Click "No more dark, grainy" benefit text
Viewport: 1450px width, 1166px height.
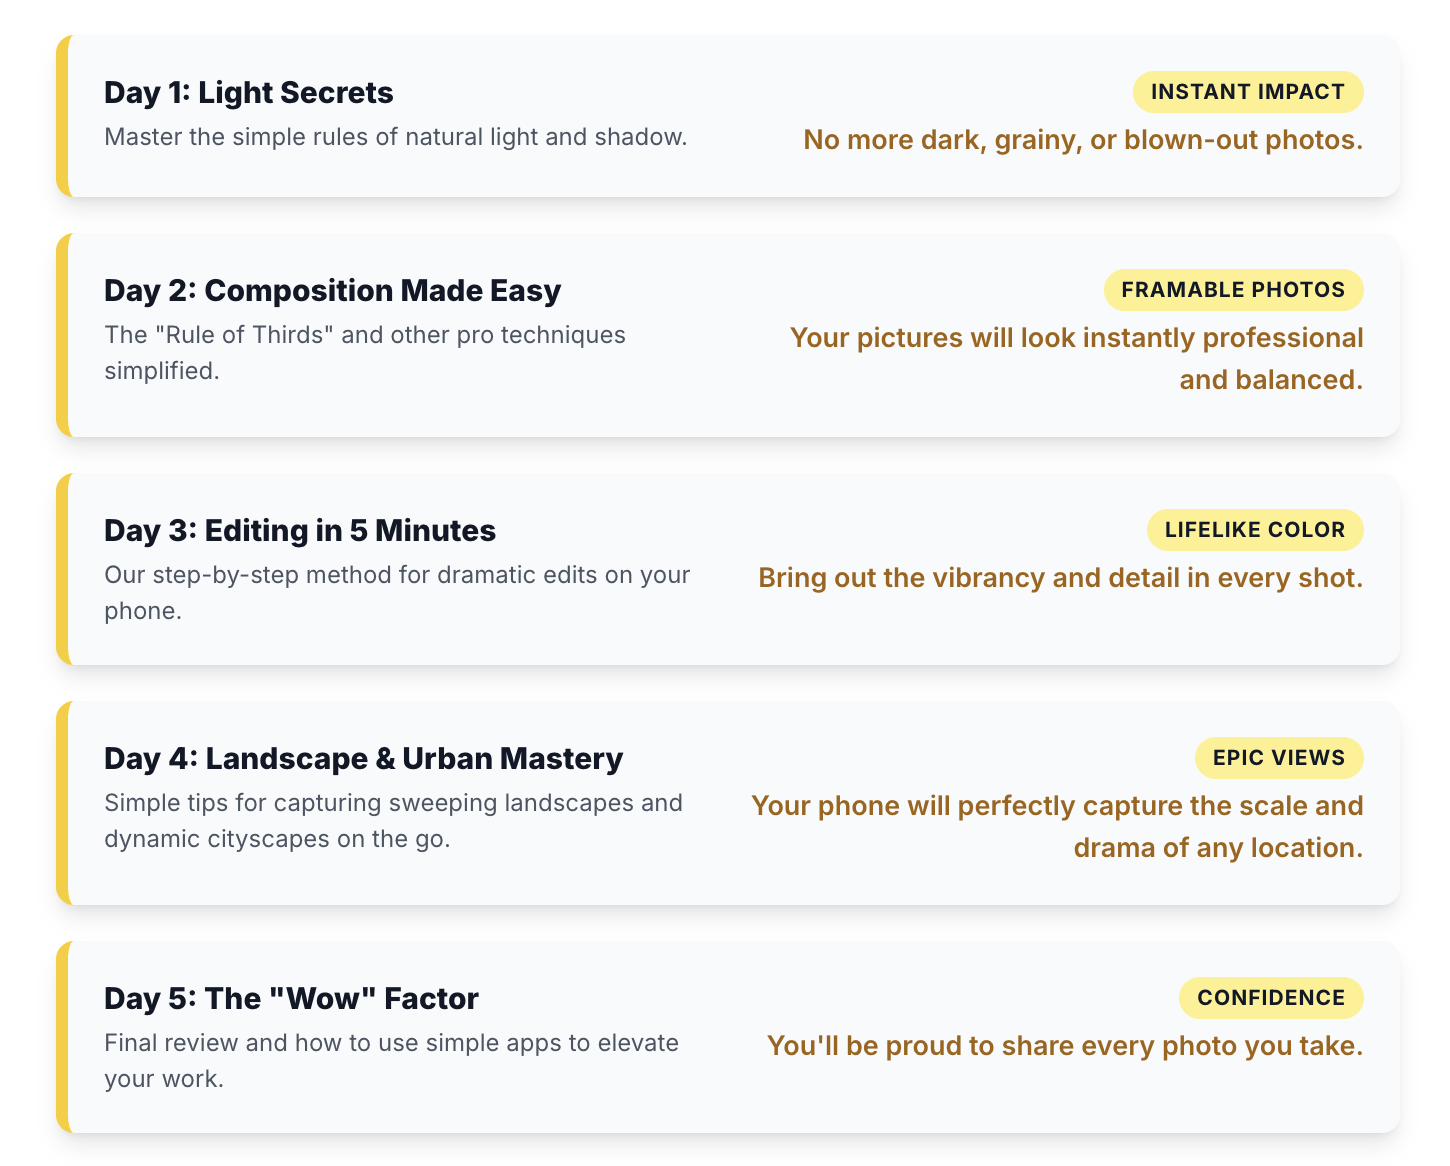1083,140
